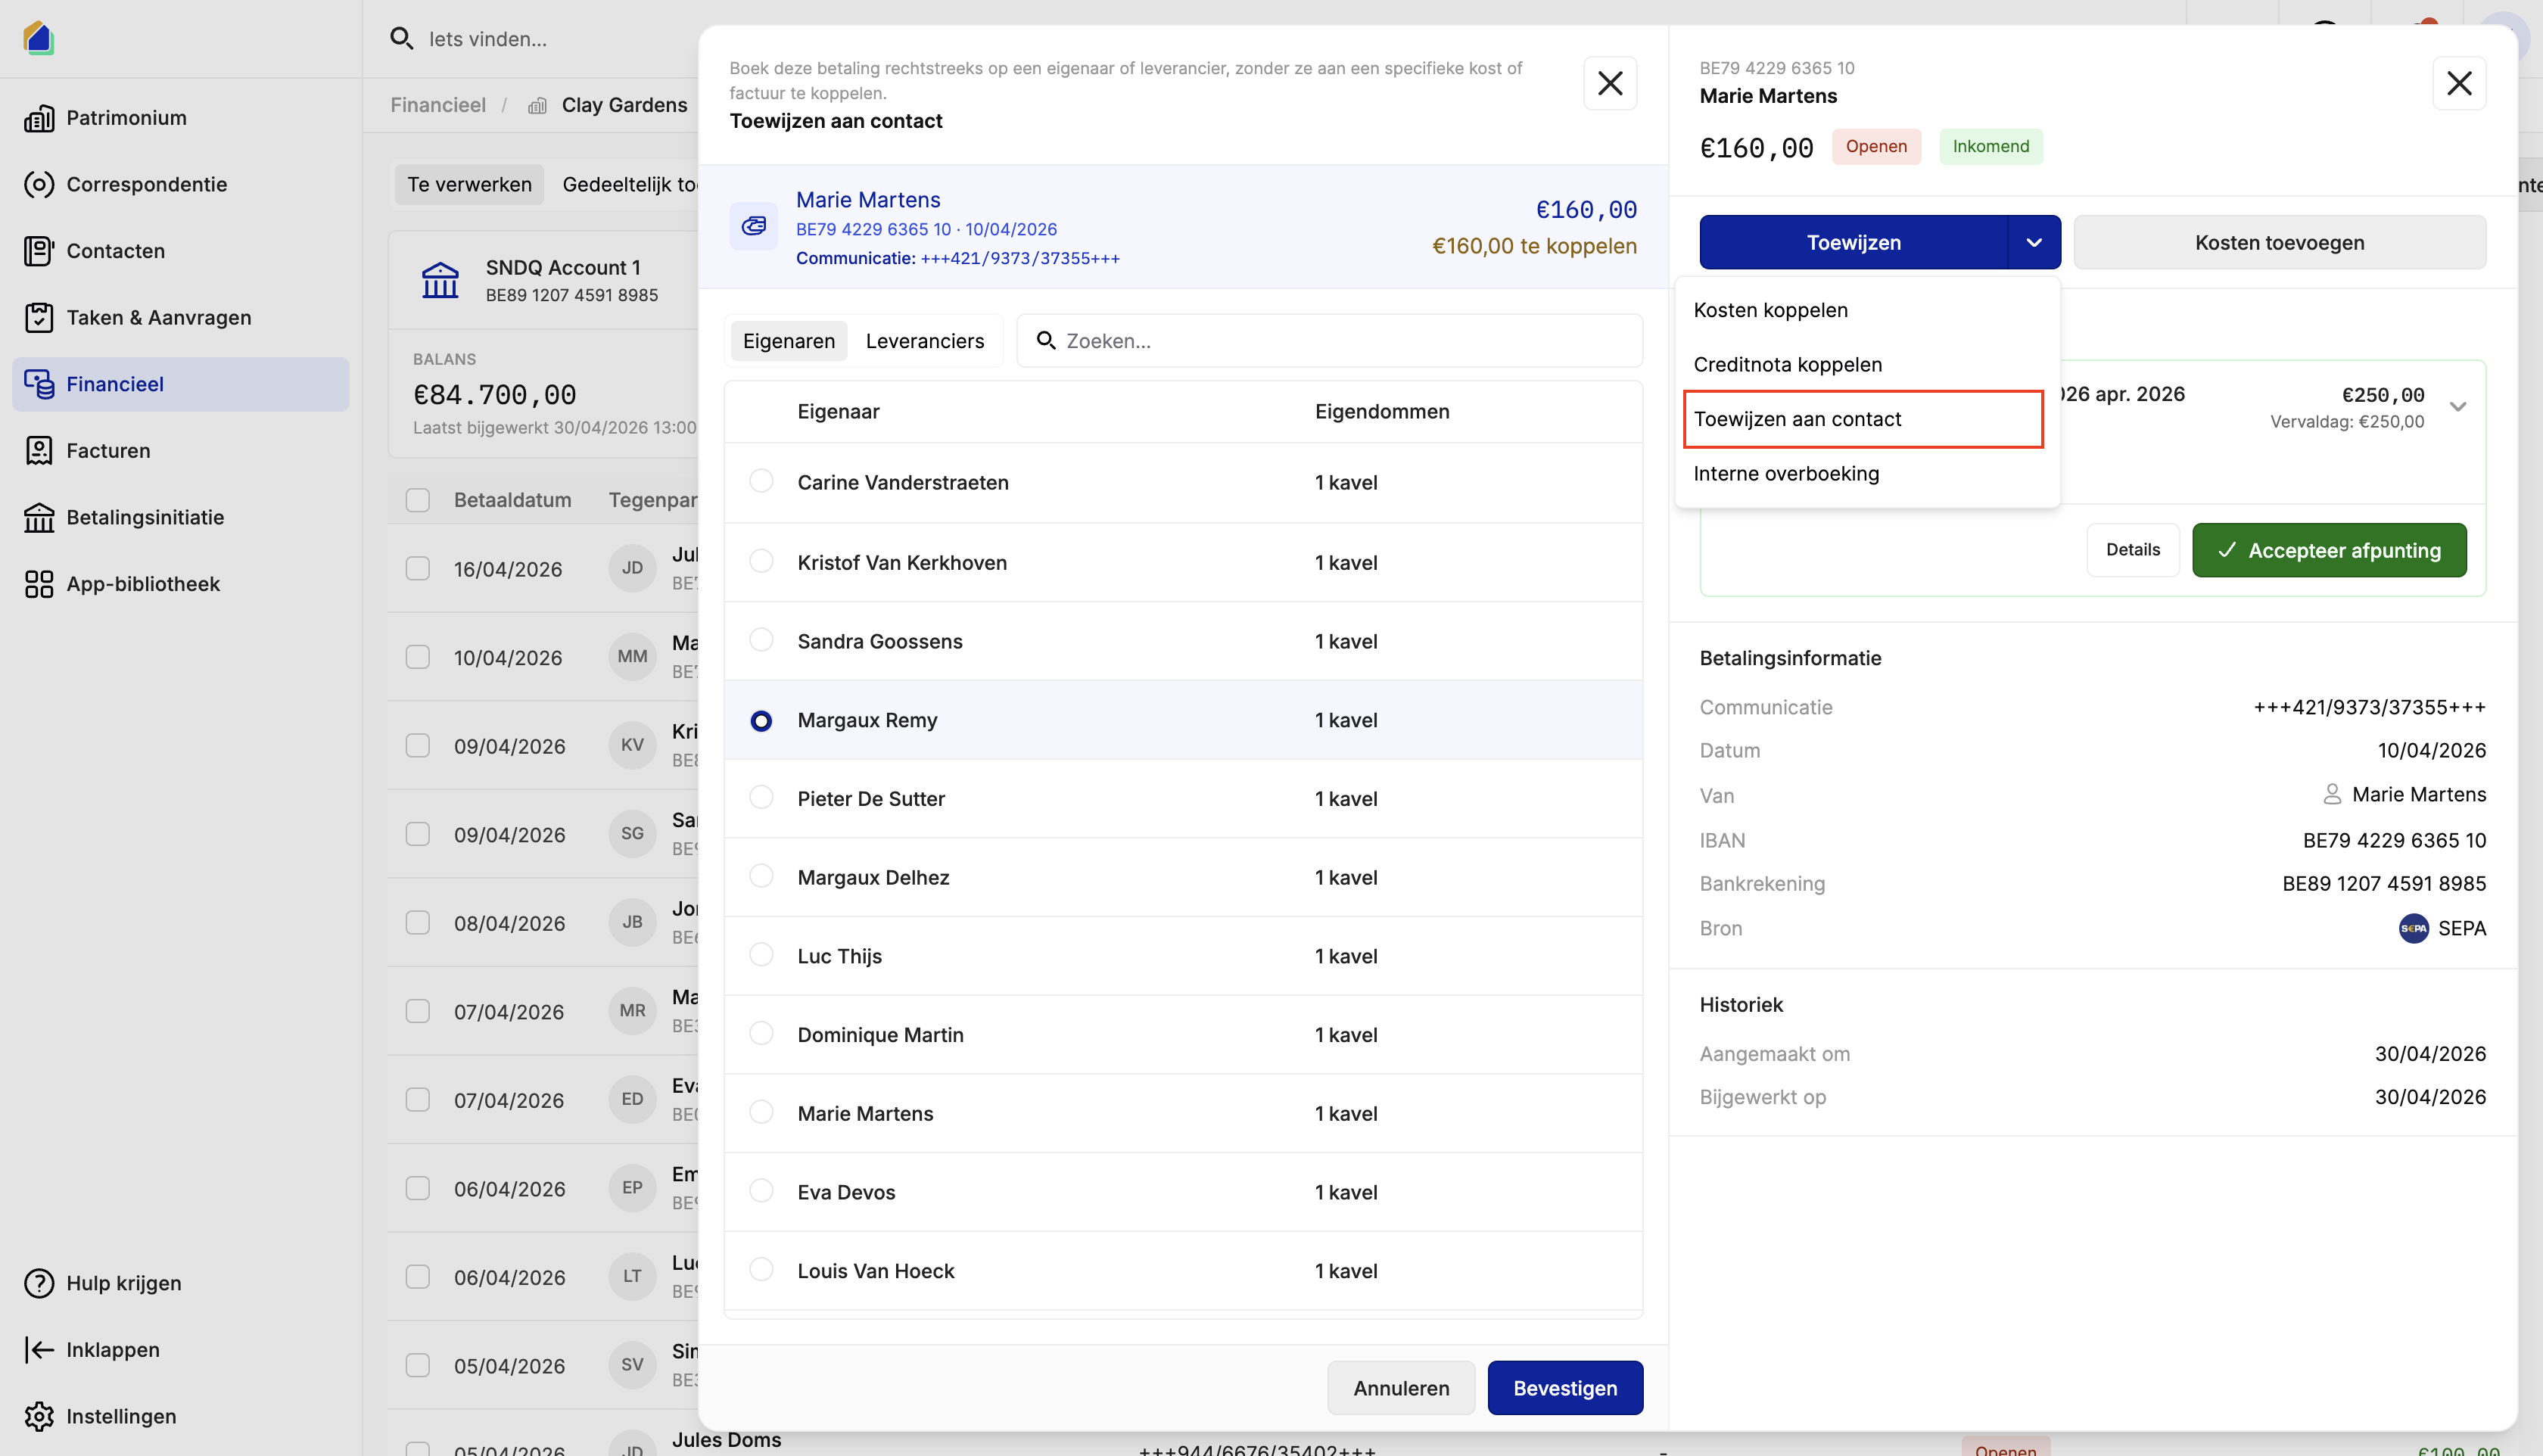Switch to the Eigenaren tab

pyautogui.click(x=789, y=341)
